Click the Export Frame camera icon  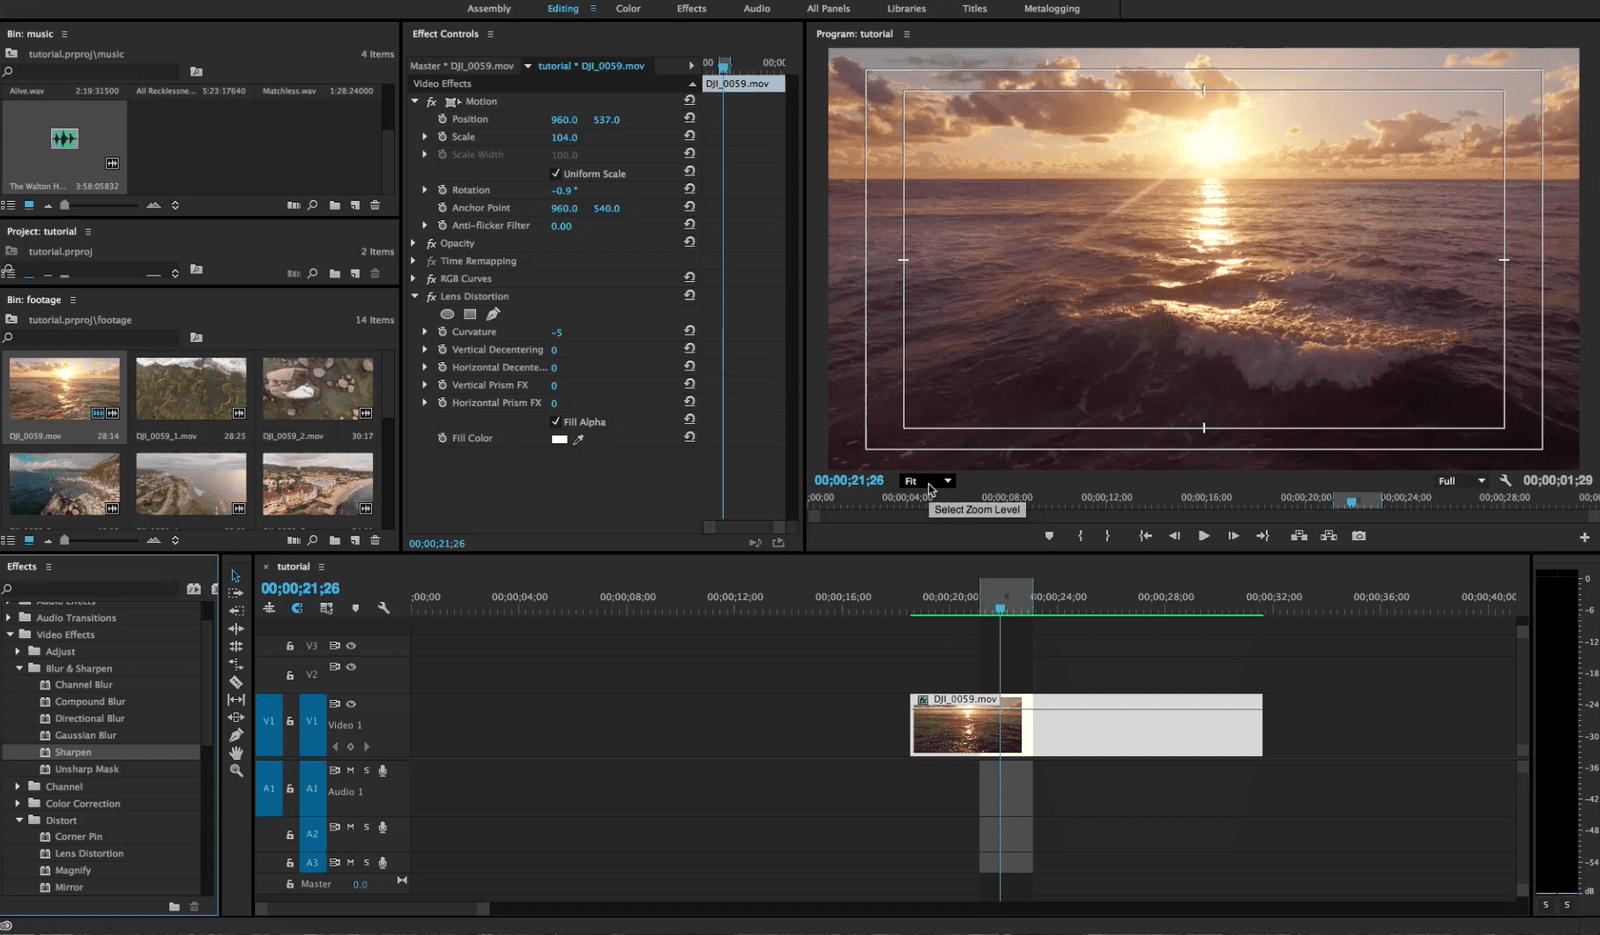coord(1358,536)
